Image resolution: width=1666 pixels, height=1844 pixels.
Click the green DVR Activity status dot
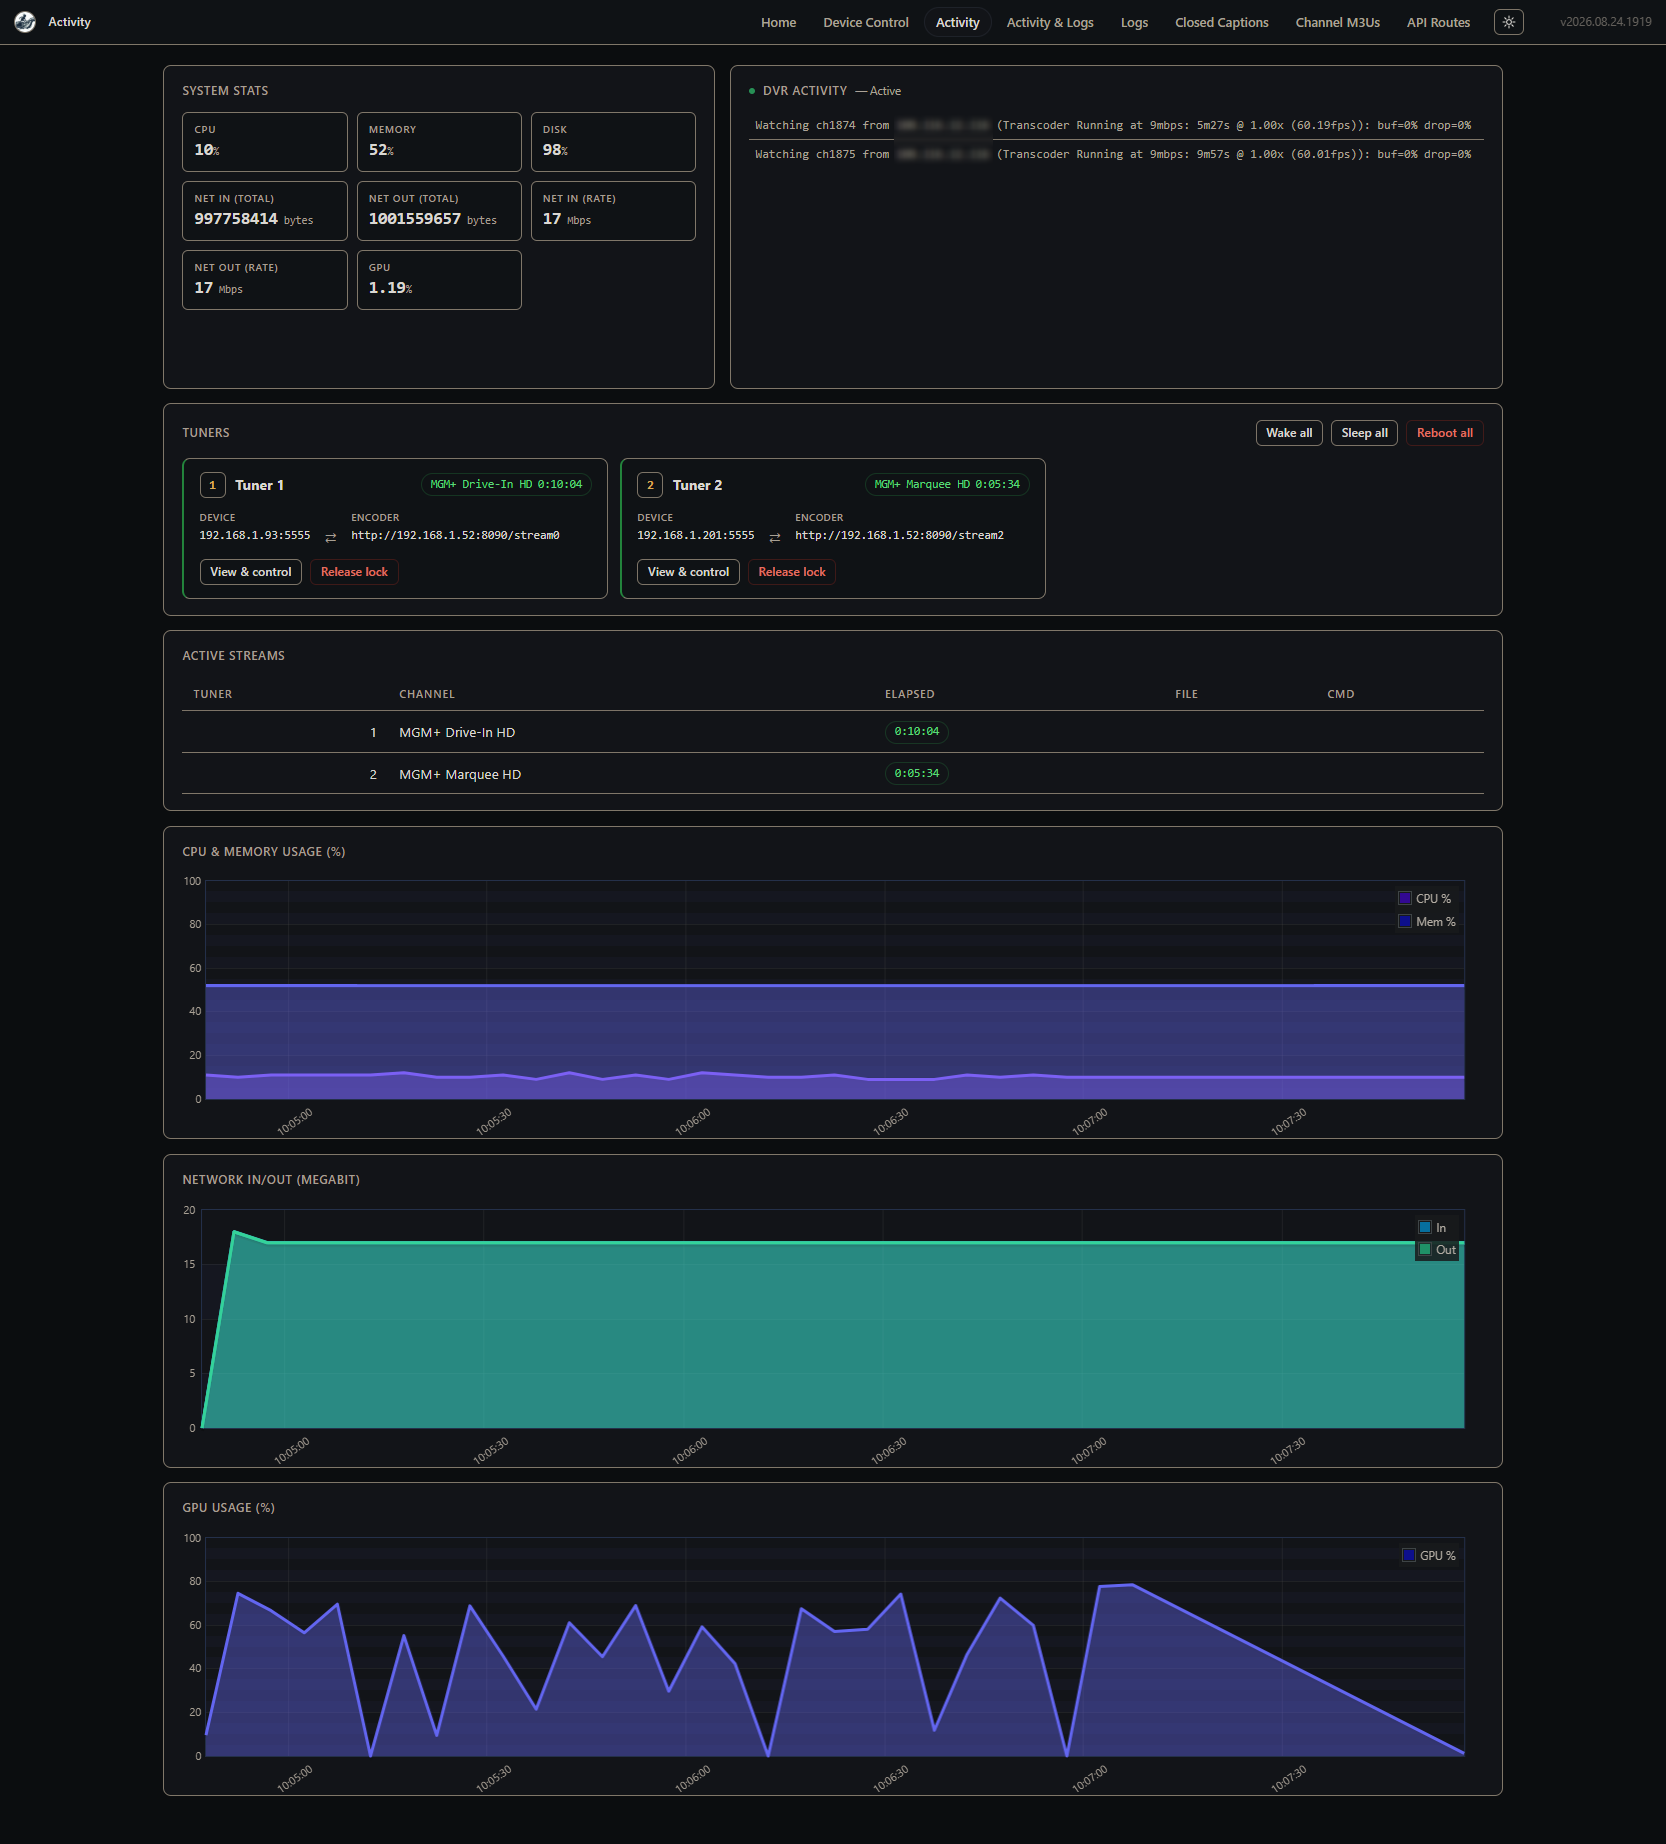tap(752, 91)
